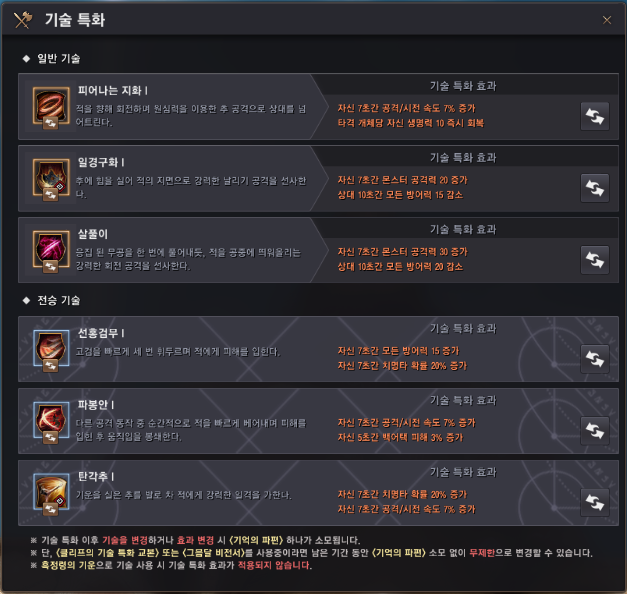The height and width of the screenshot is (594, 627).
Task: Swap specialization effect of 파봉안
Action: pyautogui.click(x=595, y=431)
